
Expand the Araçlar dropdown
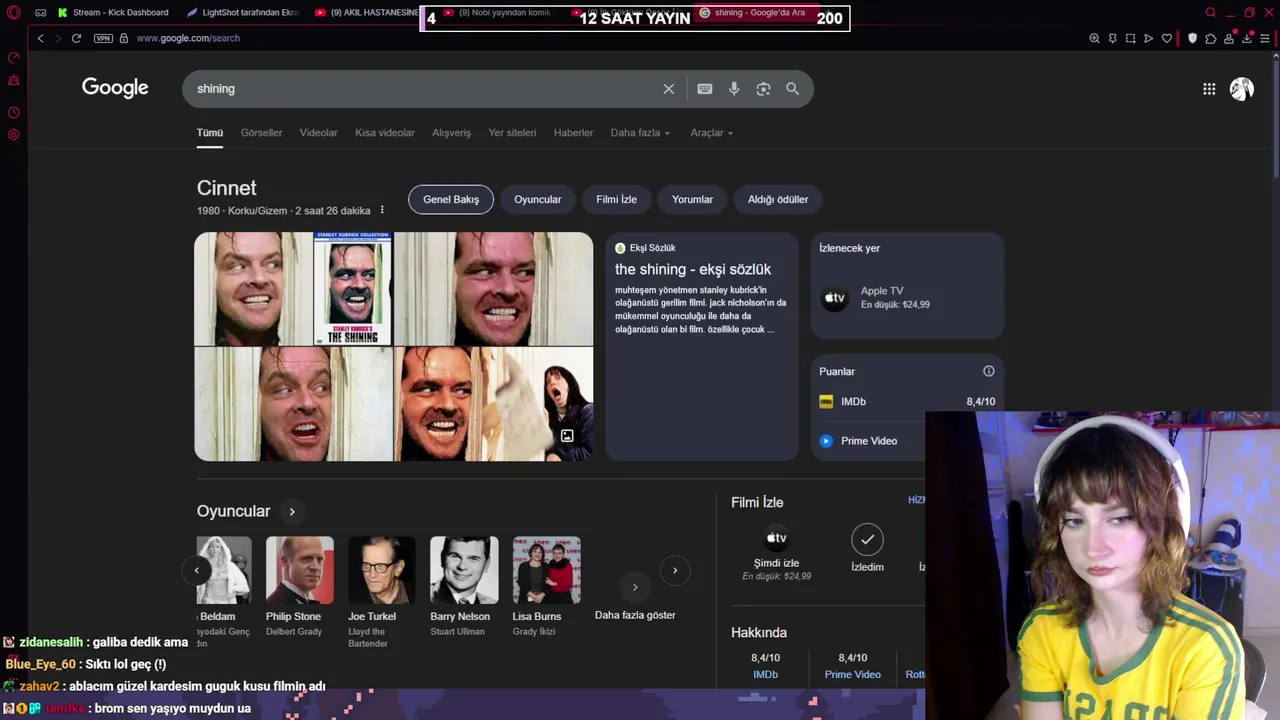tap(711, 132)
